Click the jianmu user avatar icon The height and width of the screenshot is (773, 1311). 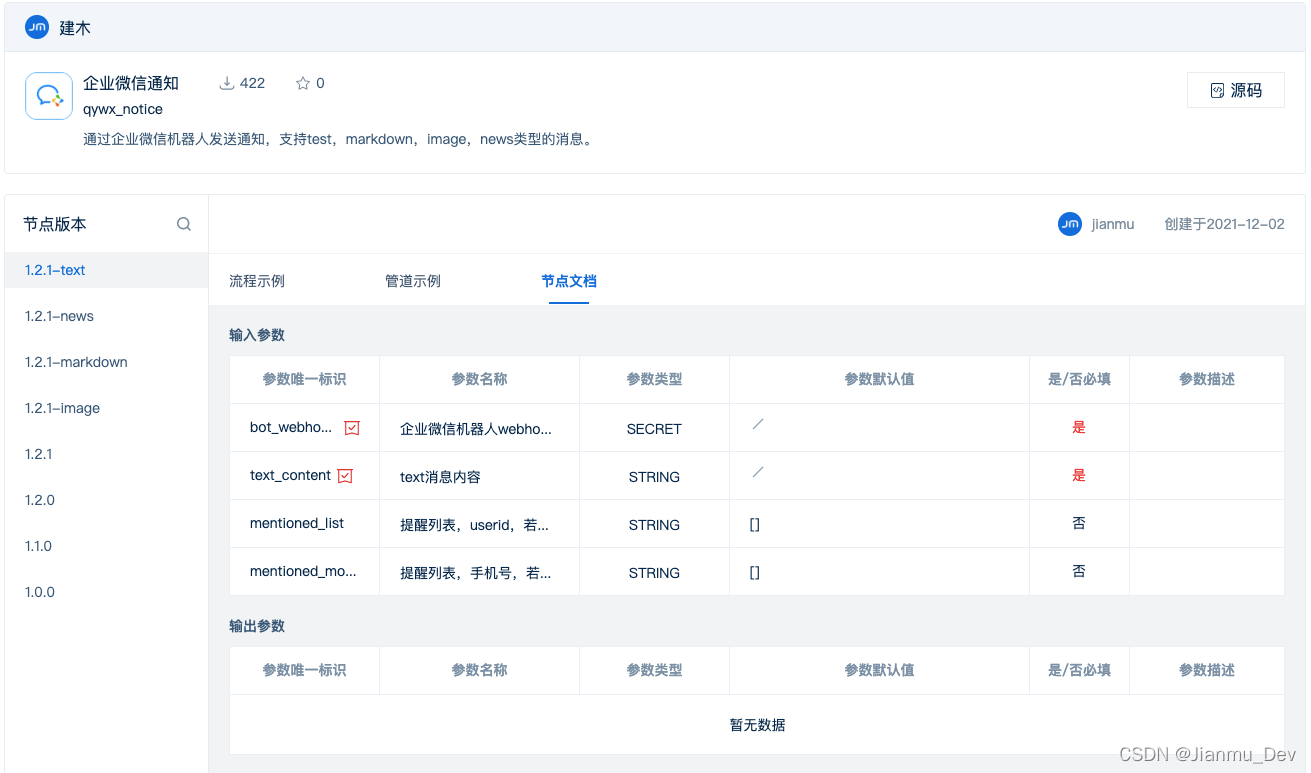pyautogui.click(x=1070, y=224)
